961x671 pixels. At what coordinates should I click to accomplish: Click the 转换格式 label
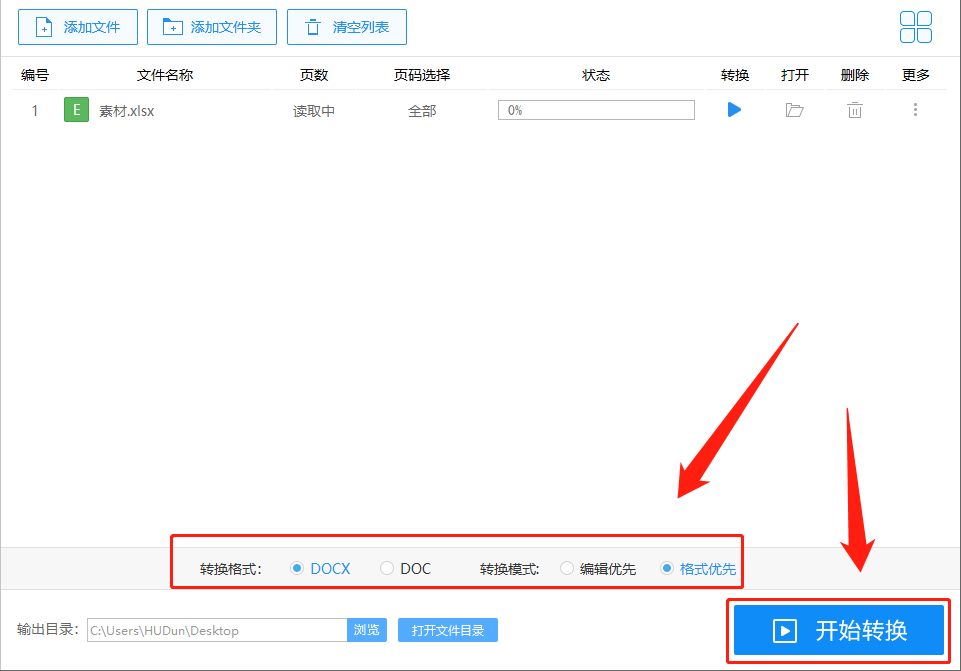click(x=230, y=569)
